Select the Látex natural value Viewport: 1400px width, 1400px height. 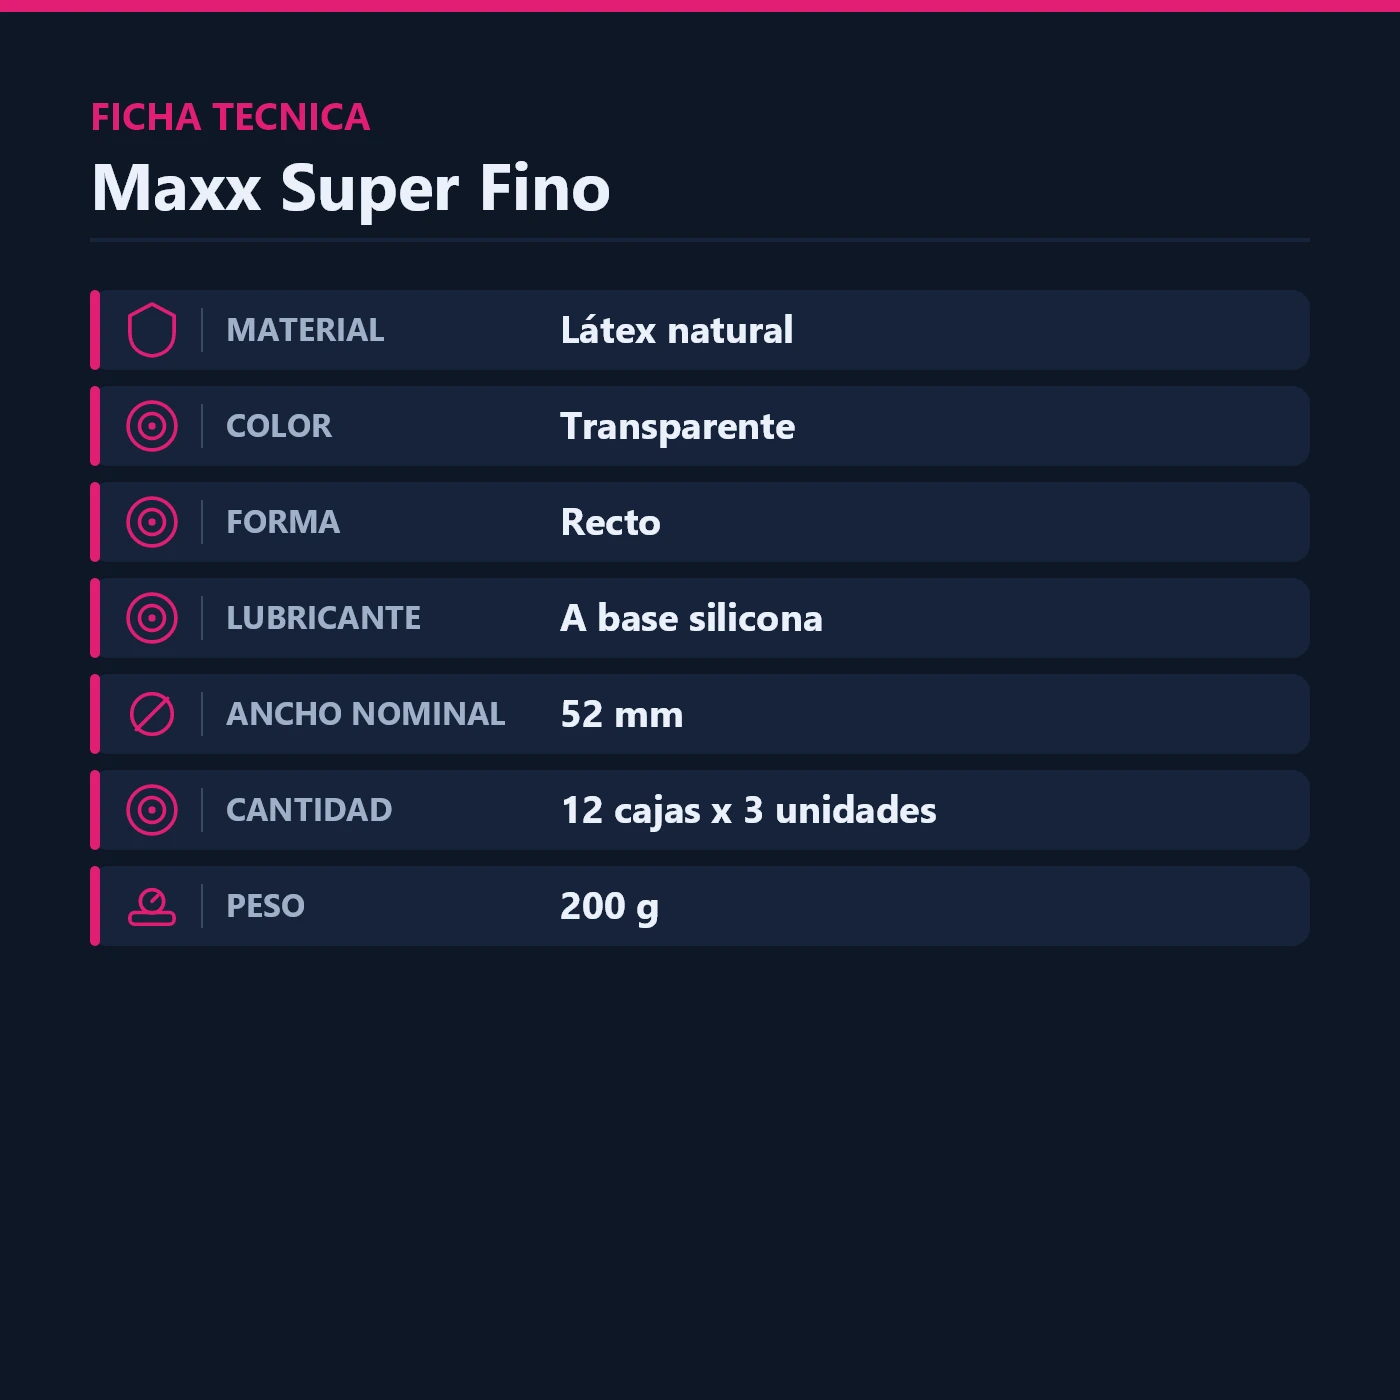(x=677, y=330)
